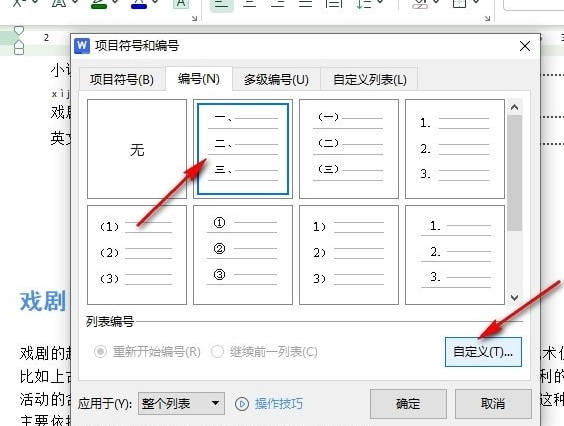Open the 应用于(Y) 整个列表 dropdown
Viewport: 564px width, 426px height.
click(x=181, y=403)
